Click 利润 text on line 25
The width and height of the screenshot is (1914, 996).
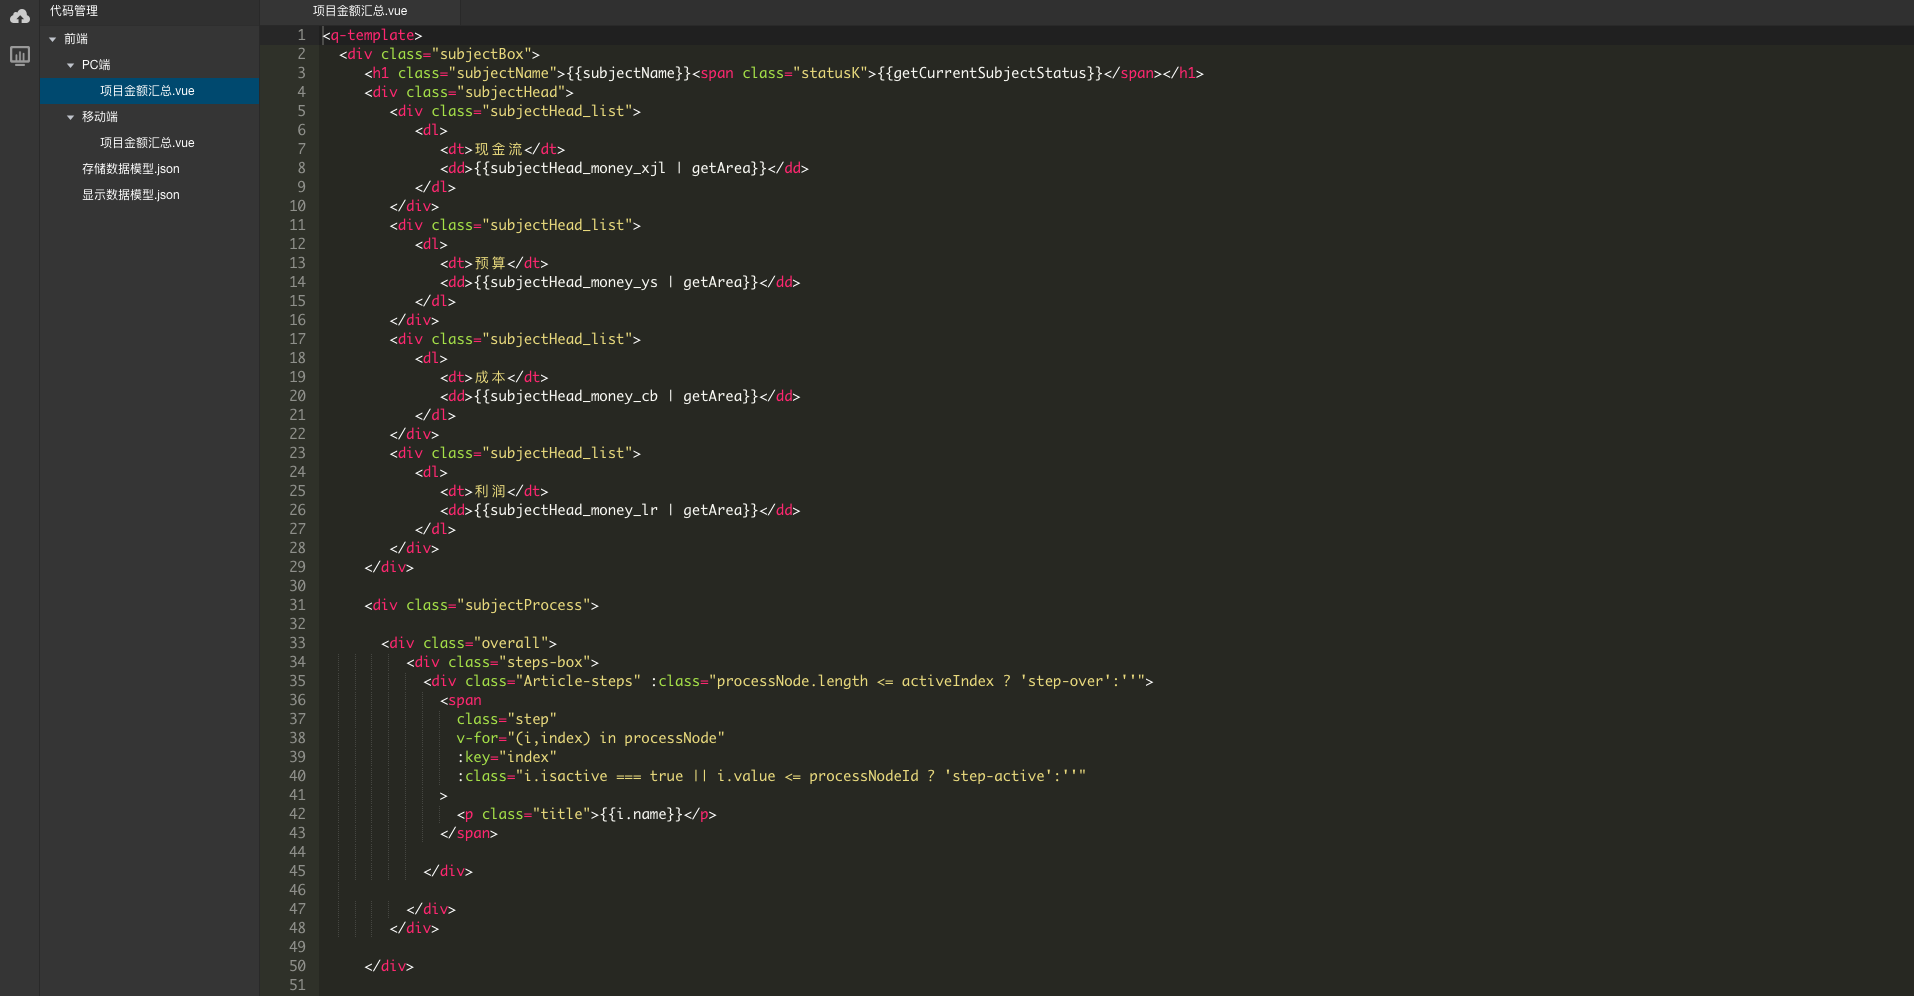click(x=490, y=491)
